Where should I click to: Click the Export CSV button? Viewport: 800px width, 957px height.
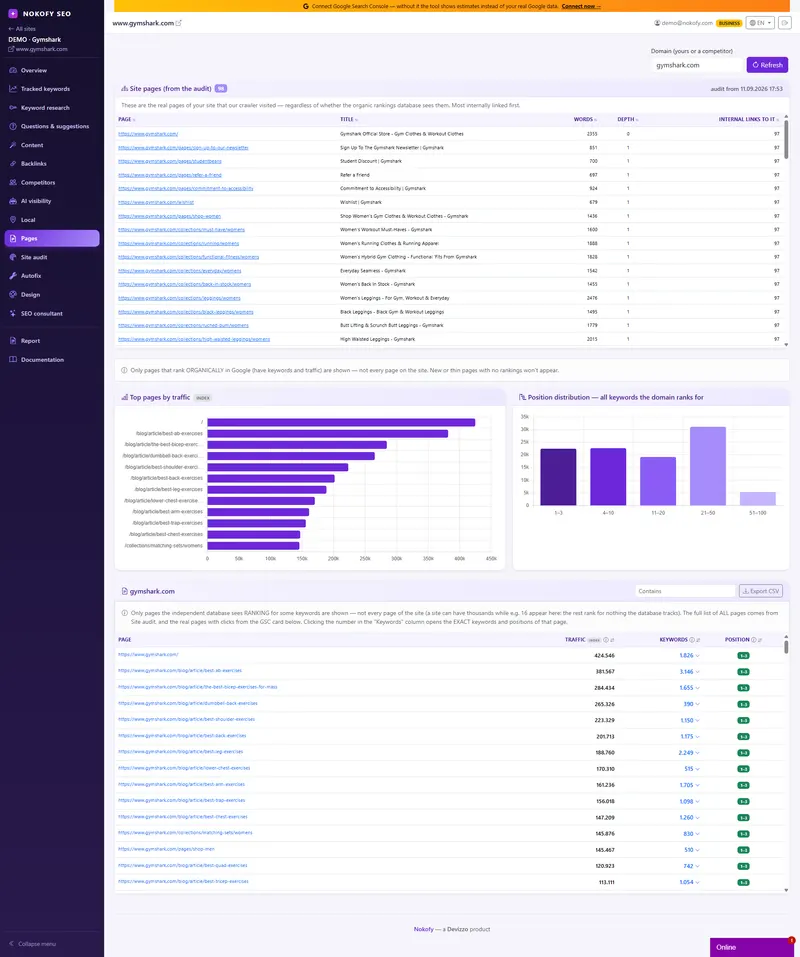click(761, 591)
